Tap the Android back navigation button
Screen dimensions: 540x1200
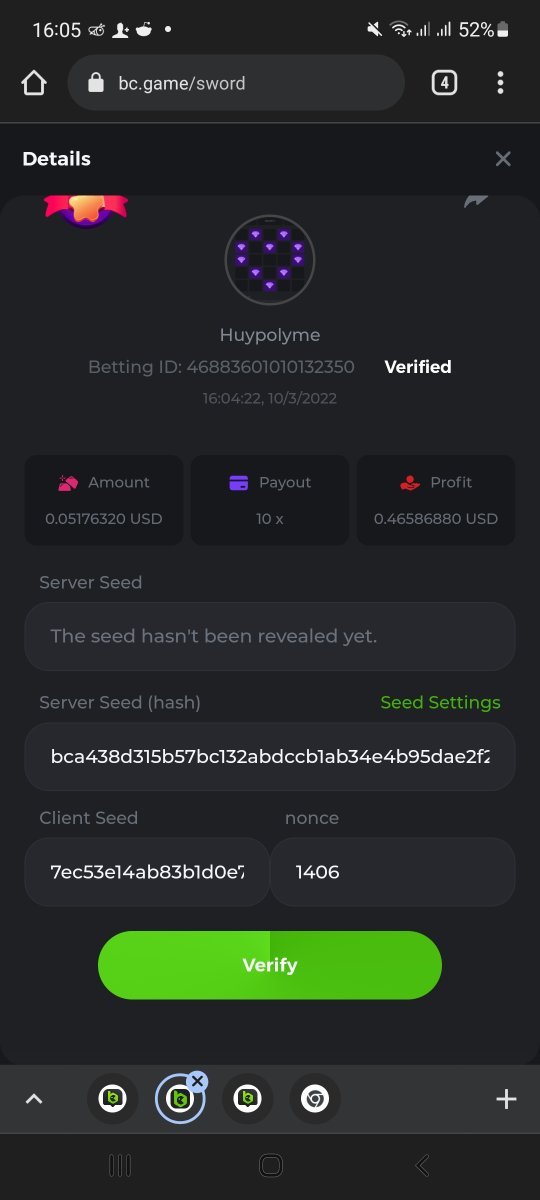click(x=422, y=1165)
